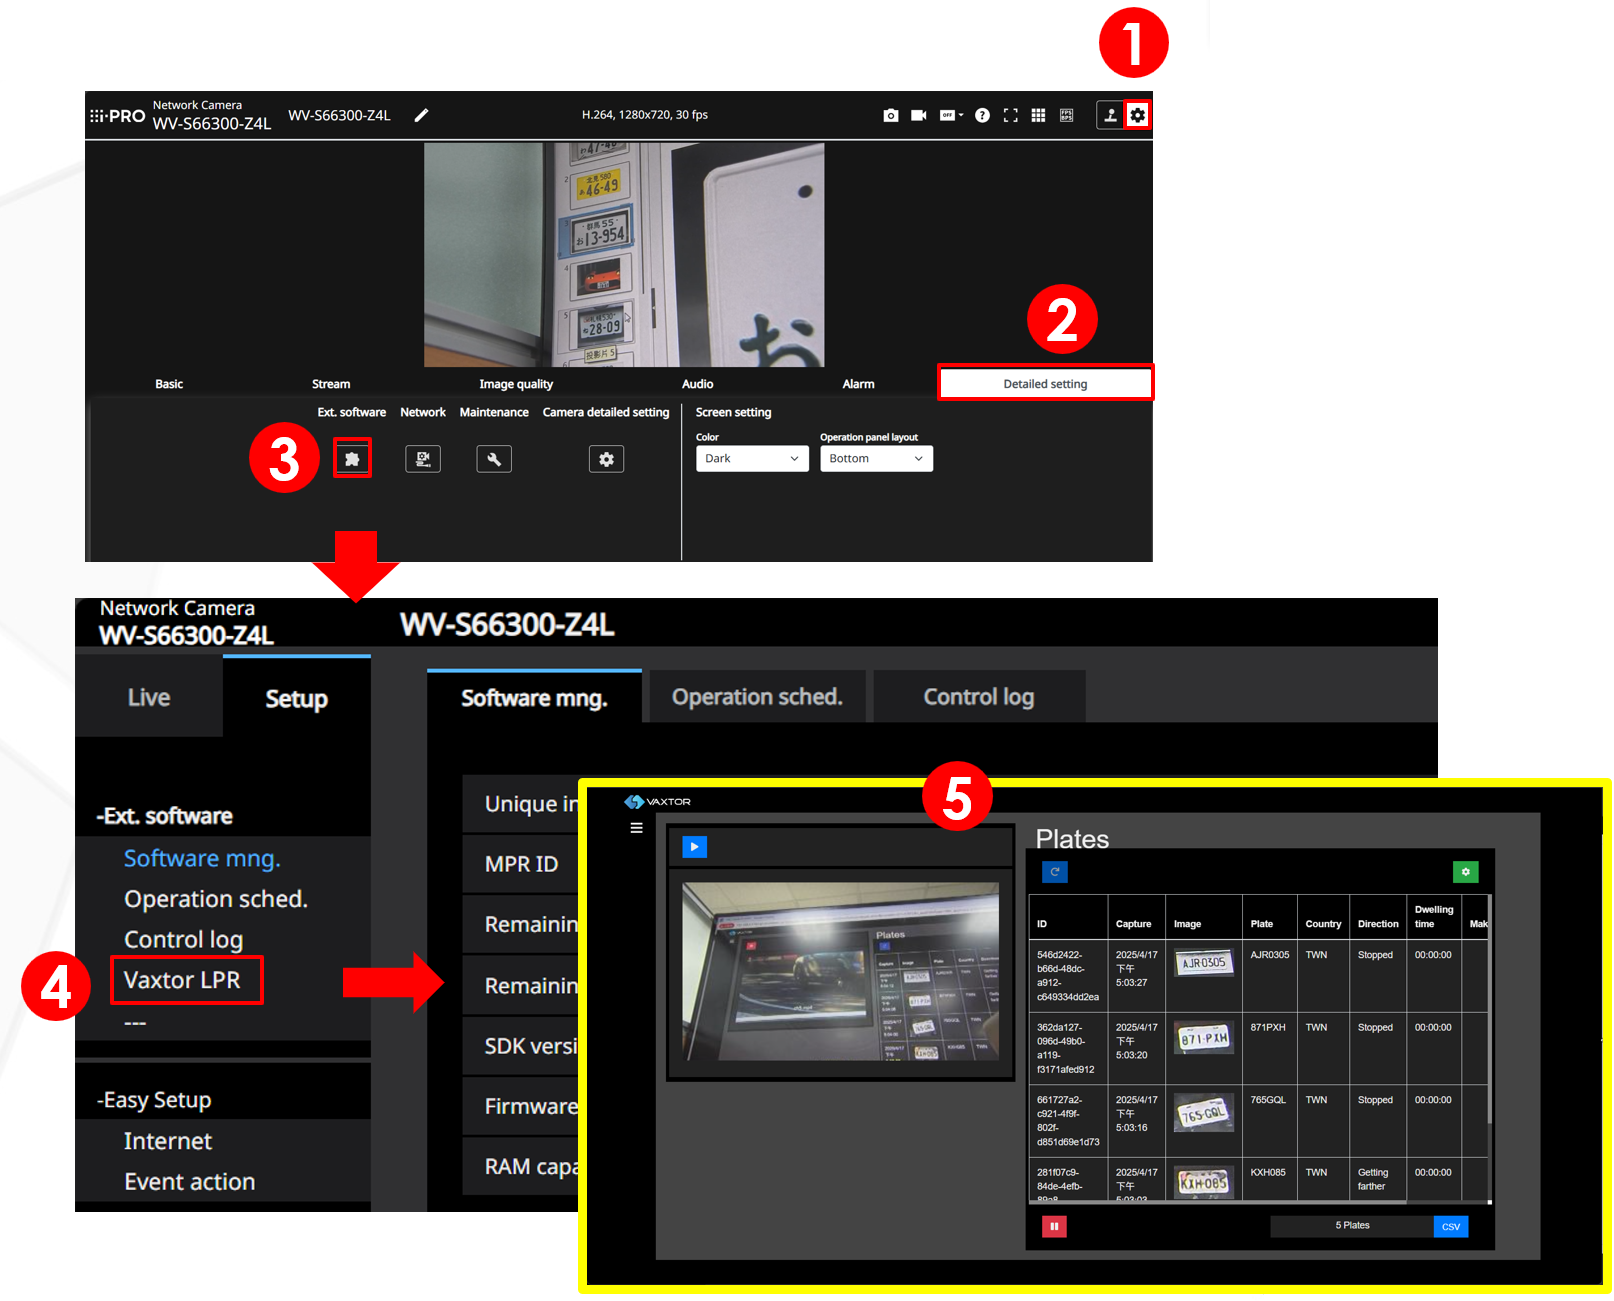The height and width of the screenshot is (1301, 1614).
Task: Open the Basic settings tab
Action: click(x=169, y=384)
